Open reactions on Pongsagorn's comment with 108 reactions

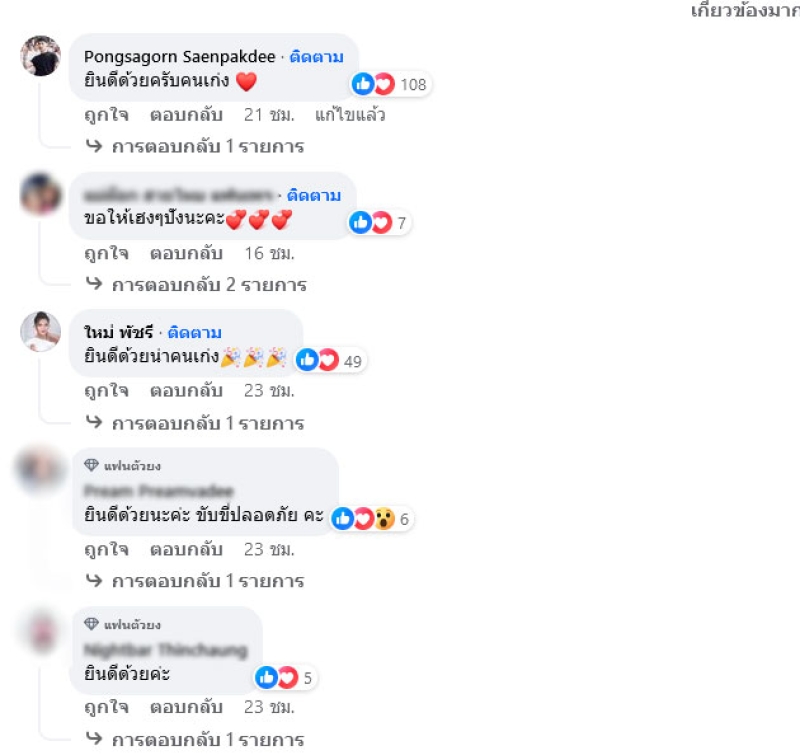pyautogui.click(x=390, y=84)
